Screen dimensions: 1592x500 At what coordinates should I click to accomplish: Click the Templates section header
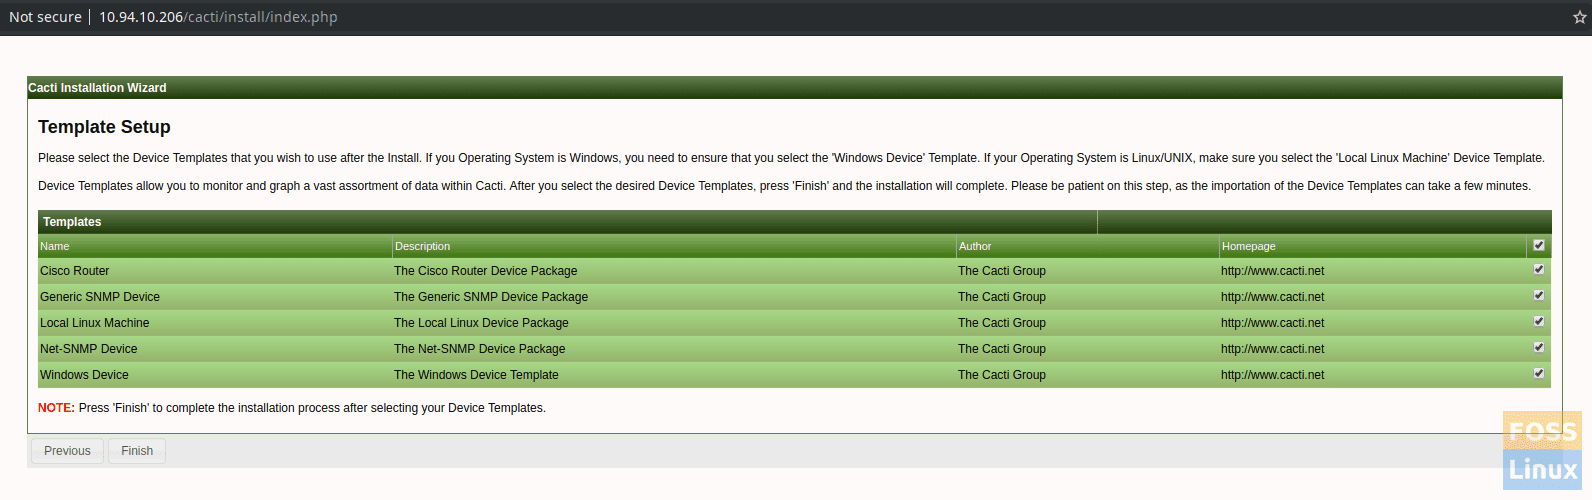point(72,222)
